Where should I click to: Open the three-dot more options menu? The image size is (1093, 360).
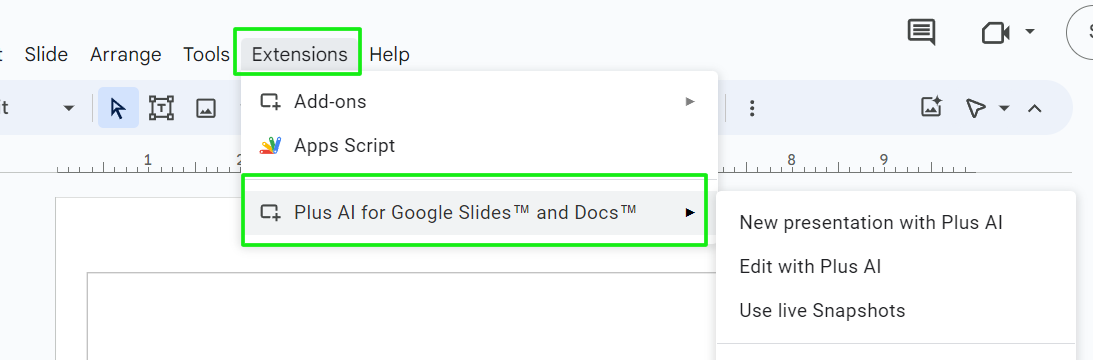pyautogui.click(x=752, y=108)
